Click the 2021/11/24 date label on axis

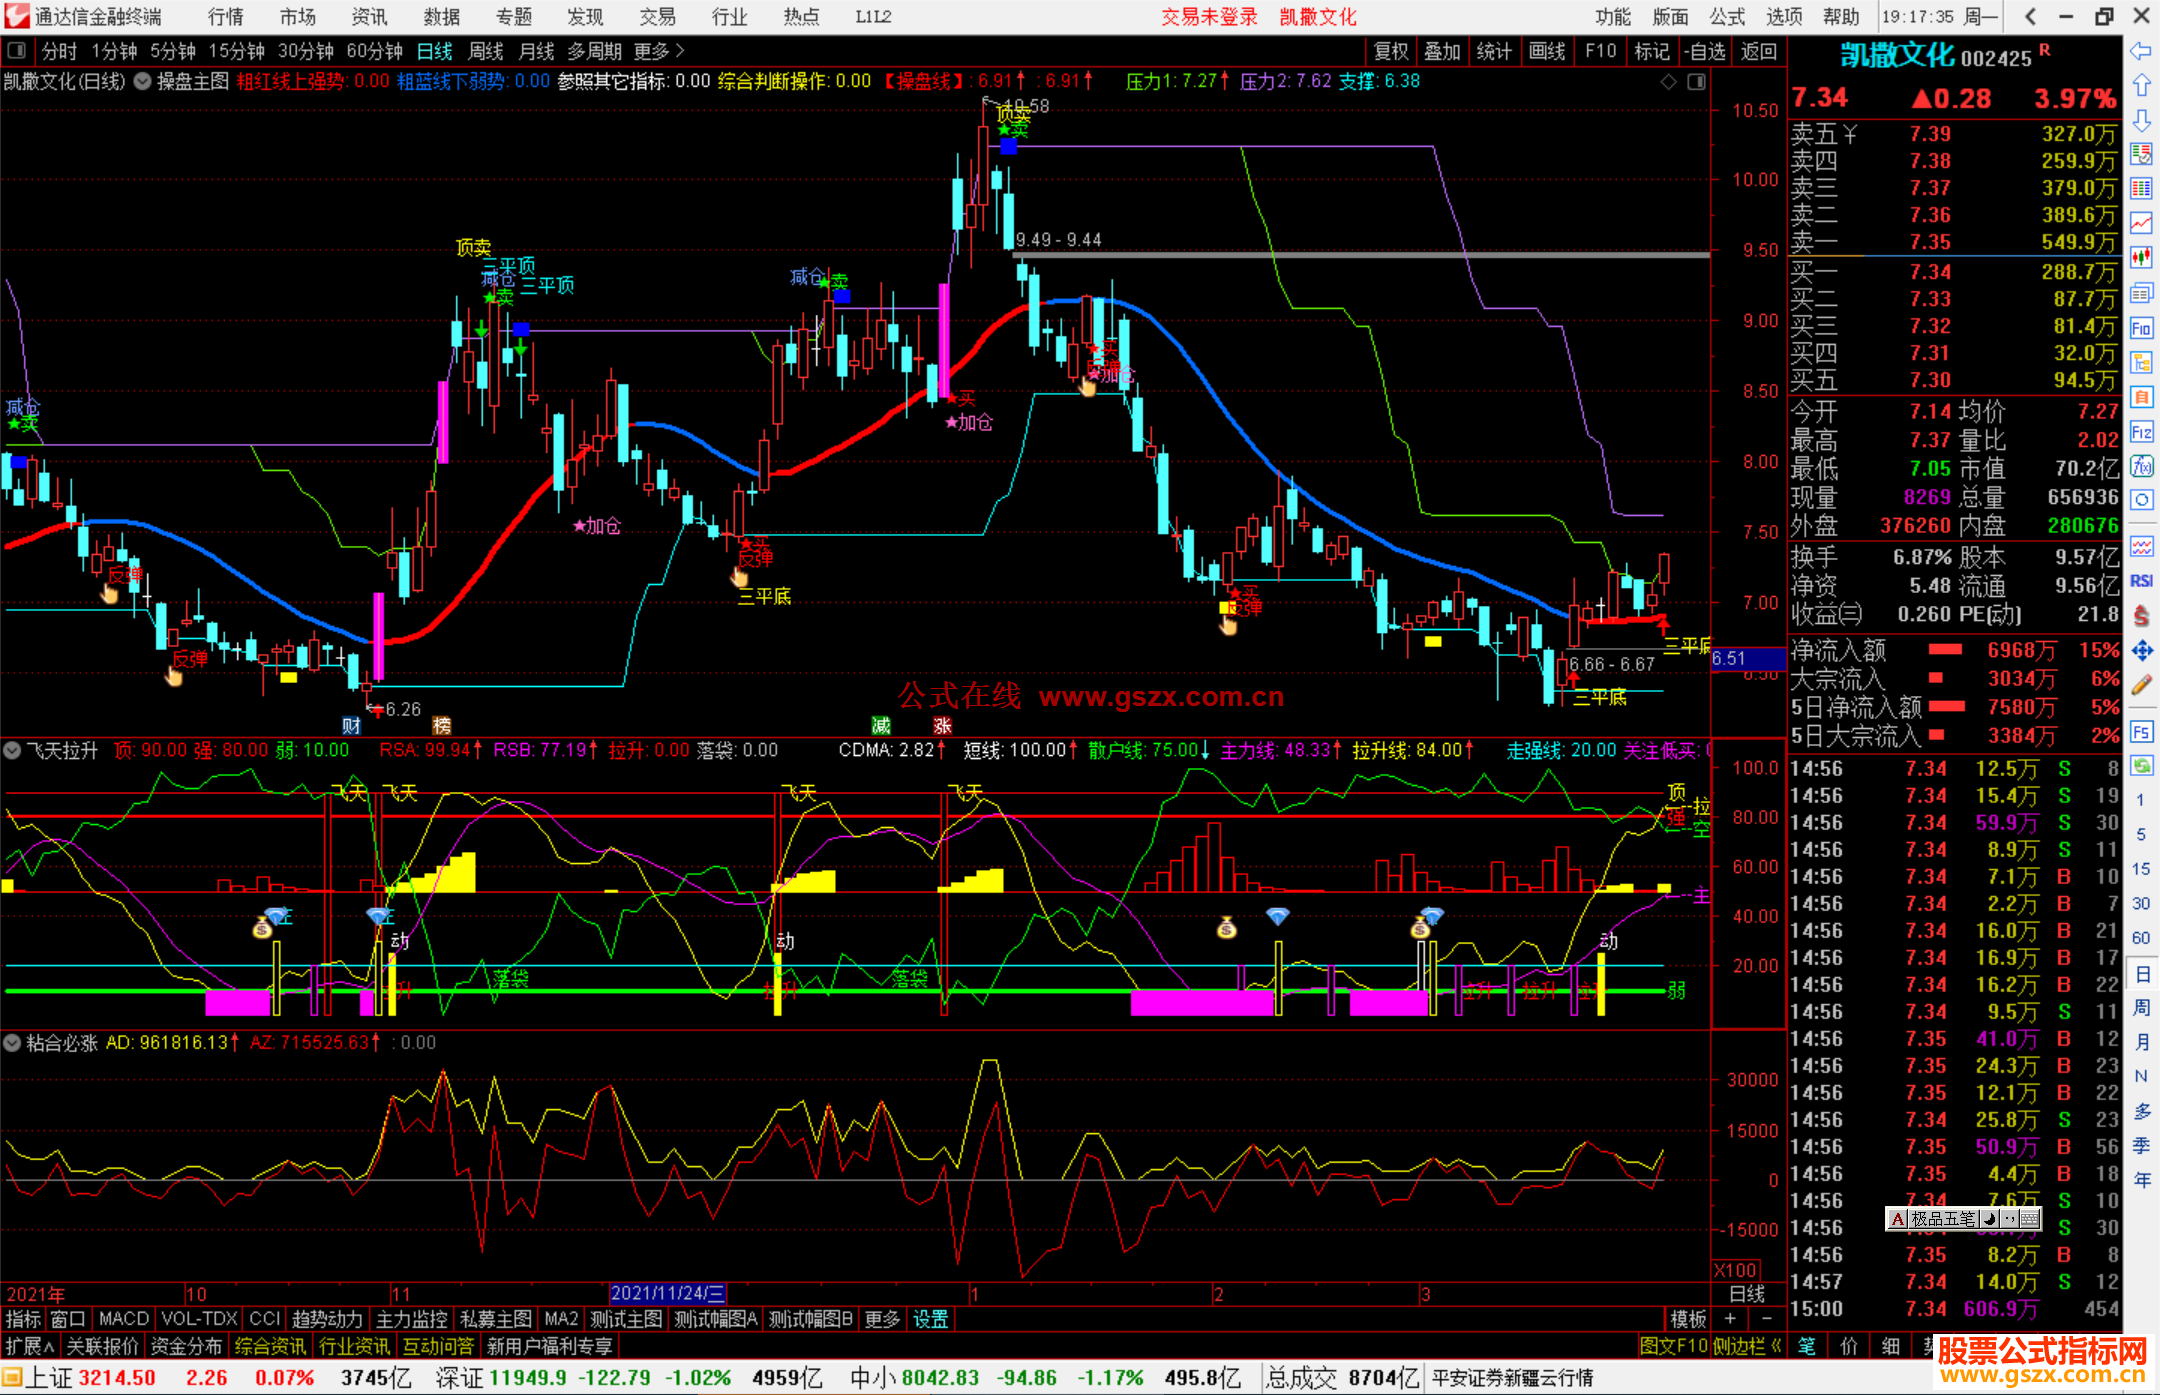668,1293
